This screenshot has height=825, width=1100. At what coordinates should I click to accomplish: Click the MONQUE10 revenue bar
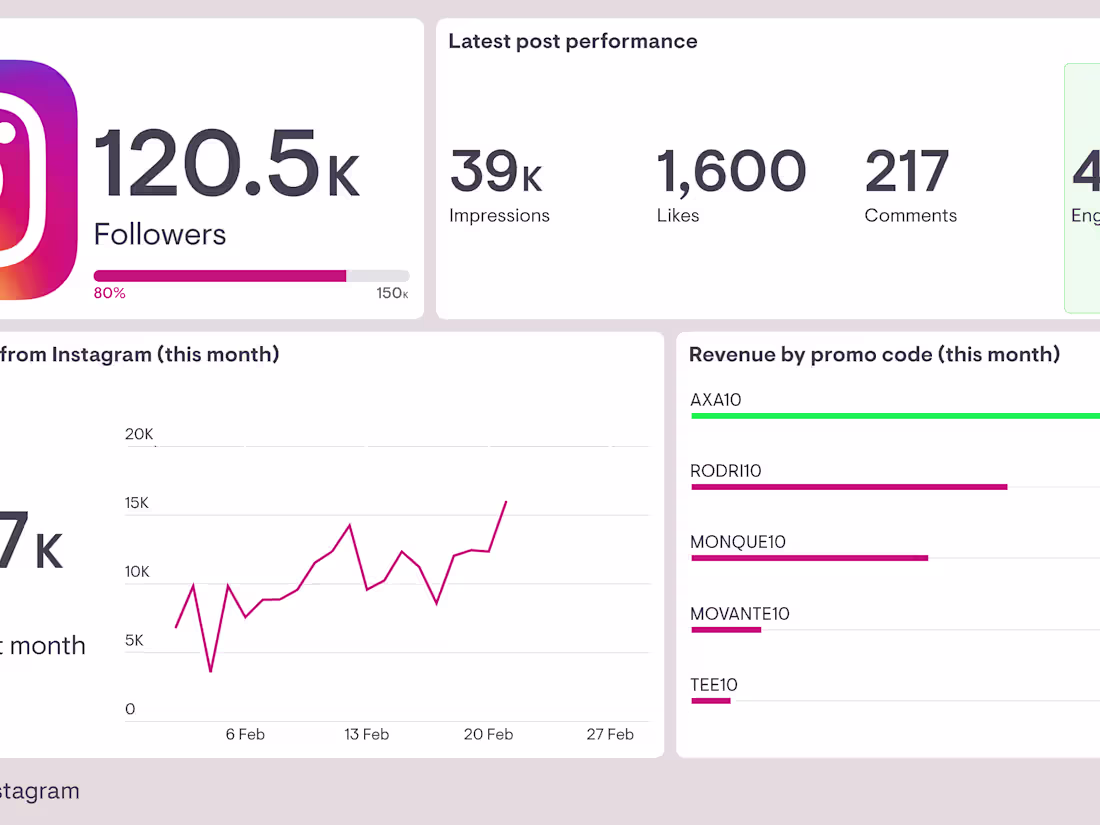click(x=810, y=558)
